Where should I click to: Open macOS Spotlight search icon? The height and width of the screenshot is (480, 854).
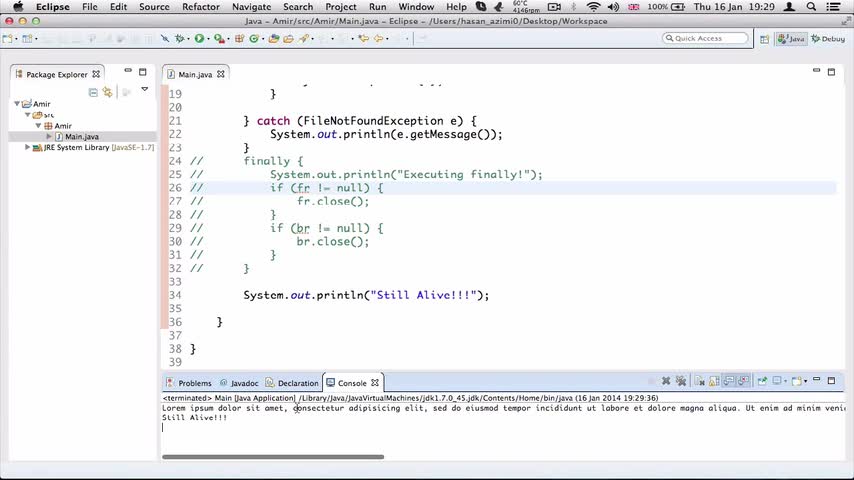[811, 7]
